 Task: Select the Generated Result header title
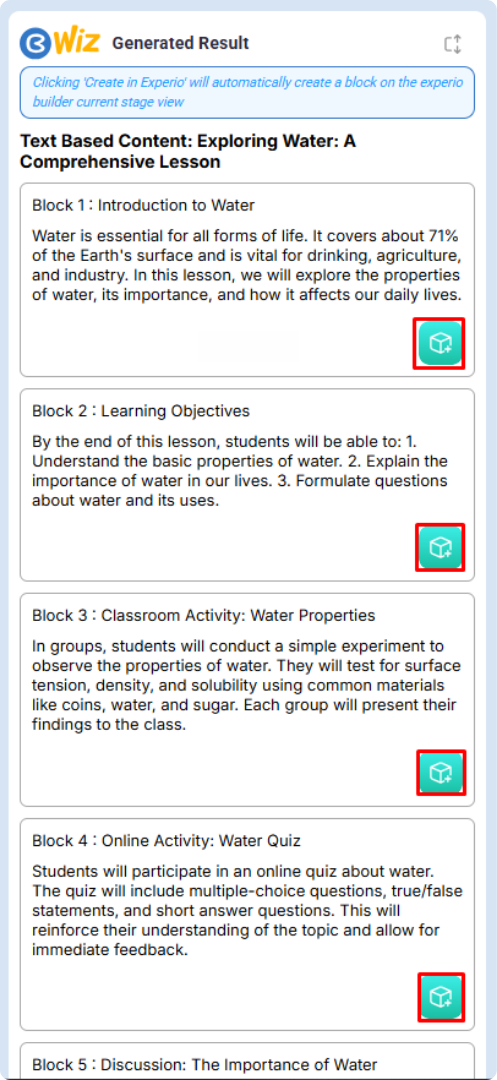[180, 43]
